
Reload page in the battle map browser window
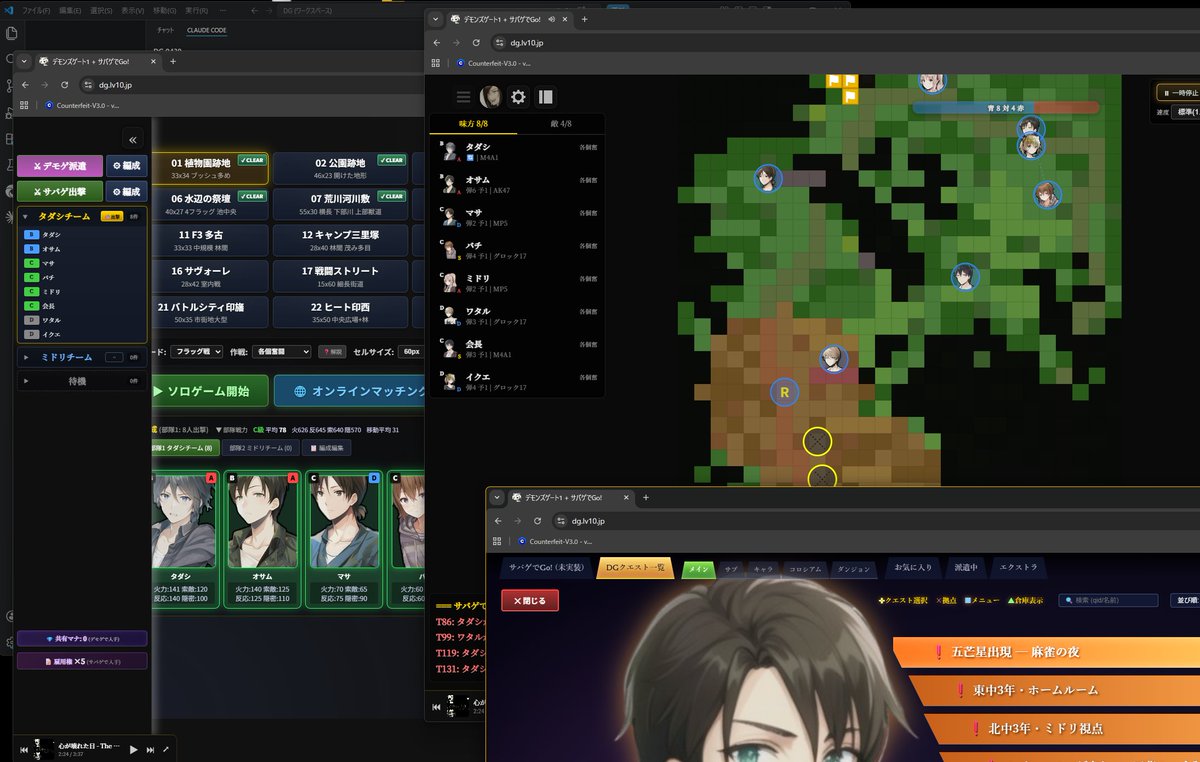(476, 43)
